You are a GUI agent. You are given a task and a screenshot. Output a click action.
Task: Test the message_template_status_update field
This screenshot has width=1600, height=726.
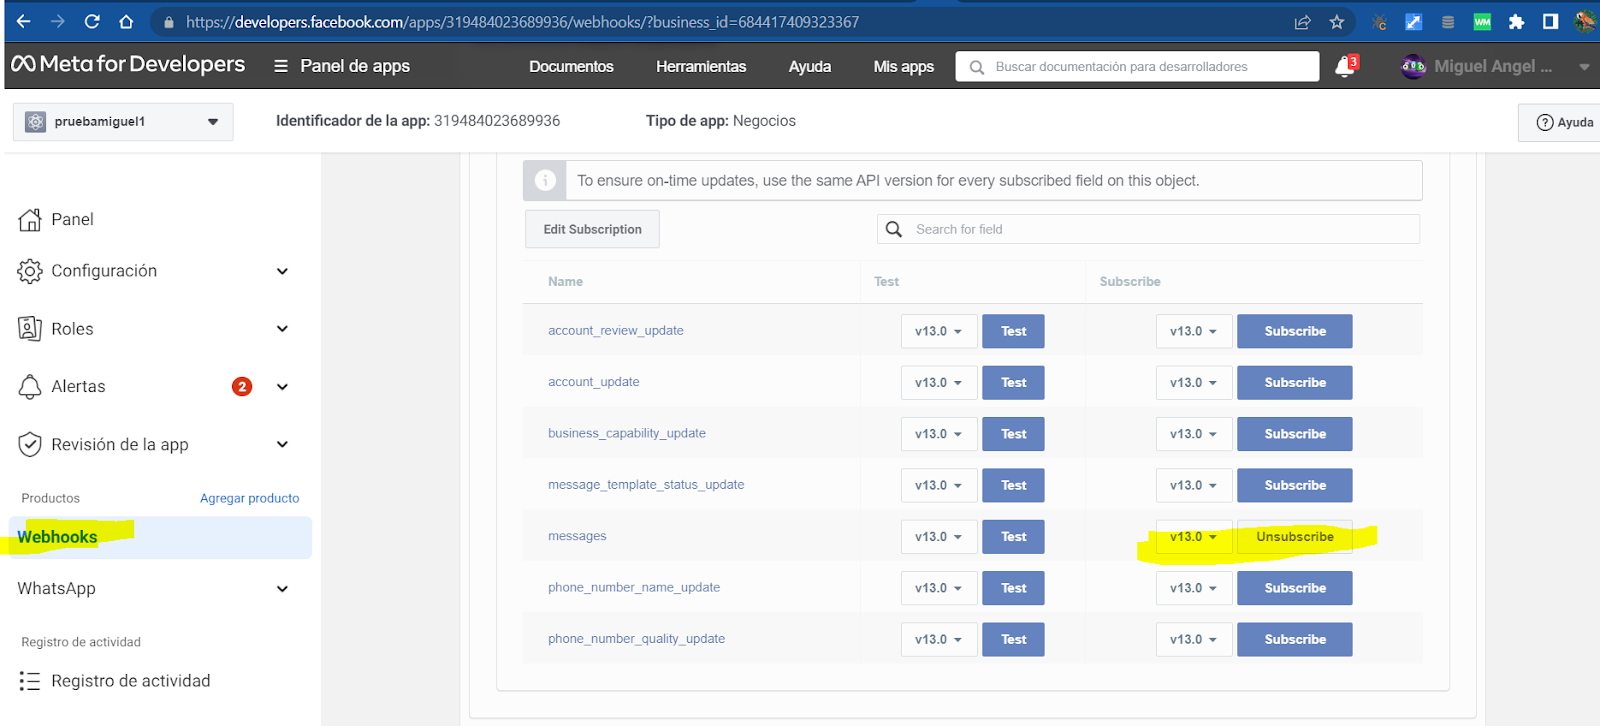click(1013, 485)
